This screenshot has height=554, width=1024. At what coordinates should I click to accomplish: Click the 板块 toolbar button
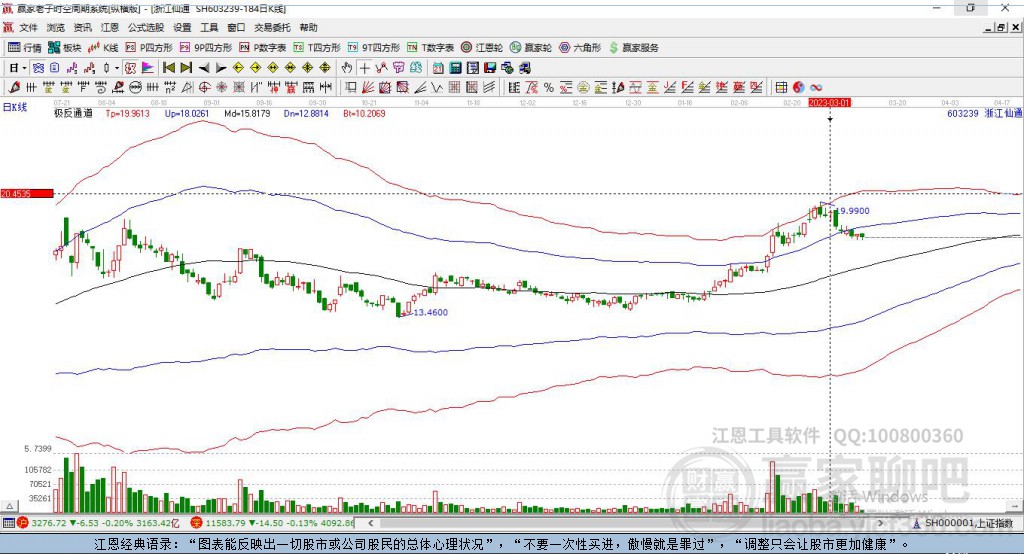(65, 48)
